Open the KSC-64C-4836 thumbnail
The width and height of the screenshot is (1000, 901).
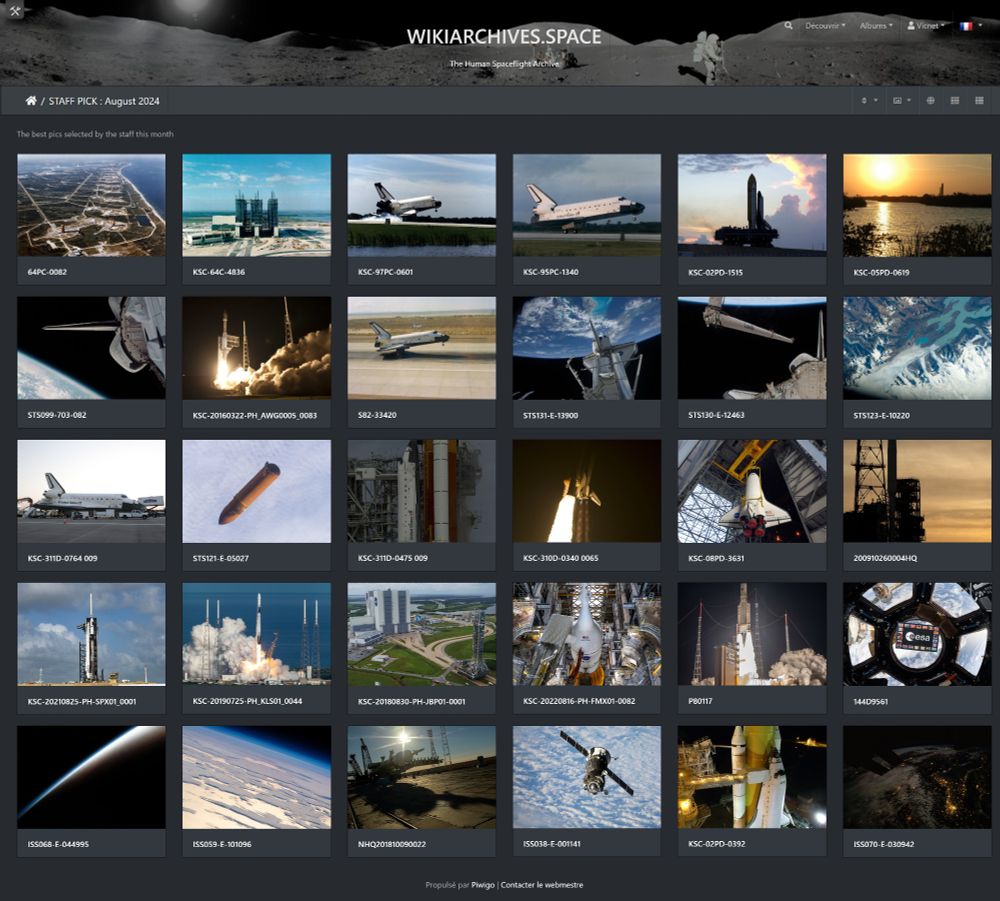[256, 205]
